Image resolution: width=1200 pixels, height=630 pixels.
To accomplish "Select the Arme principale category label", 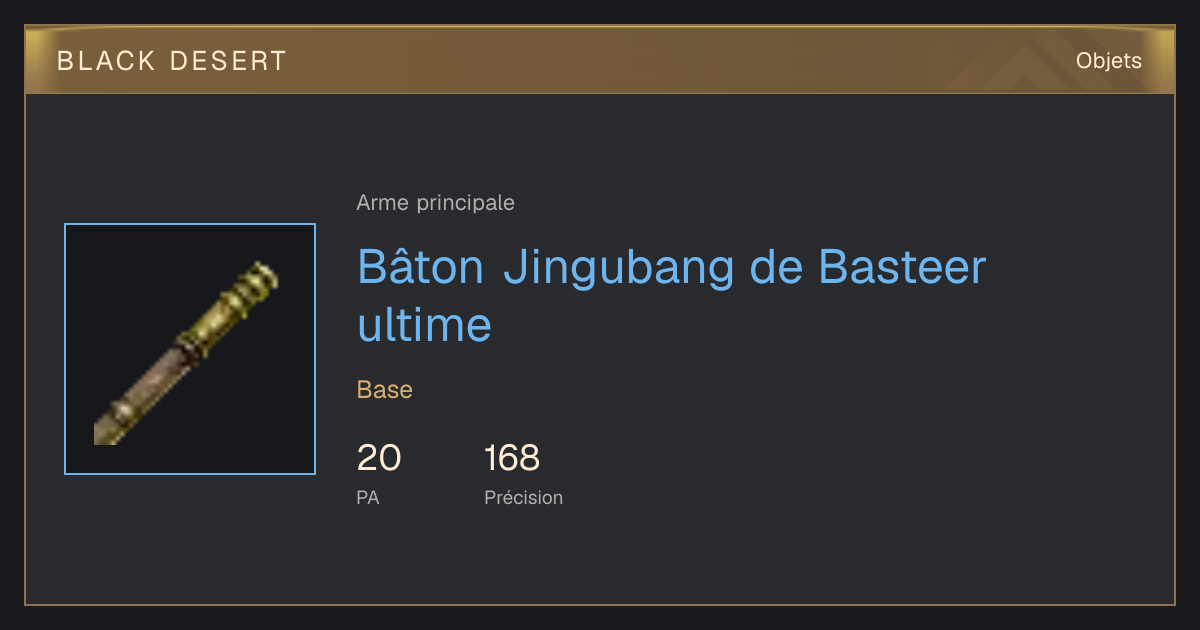I will (435, 203).
